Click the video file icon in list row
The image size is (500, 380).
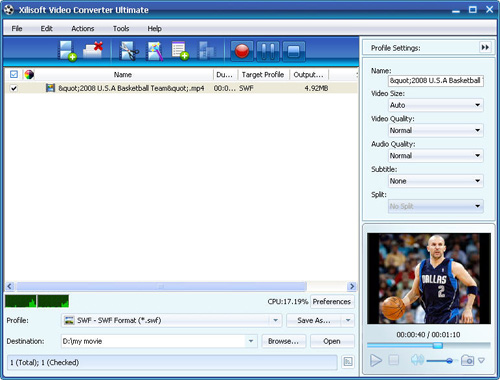tap(50, 88)
